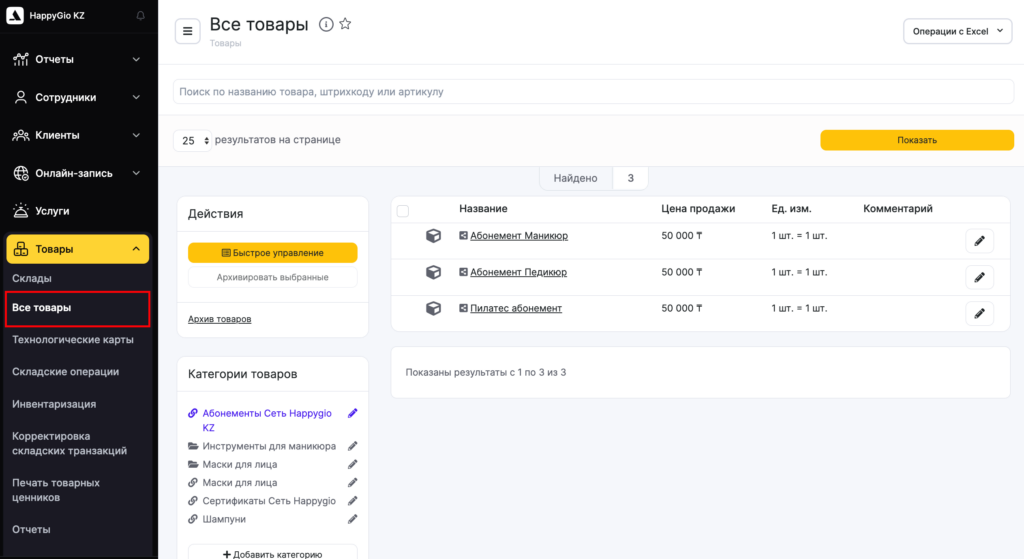Image resolution: width=1024 pixels, height=559 pixels.
Task: Change the 25 results per page selector
Action: pyautogui.click(x=194, y=141)
